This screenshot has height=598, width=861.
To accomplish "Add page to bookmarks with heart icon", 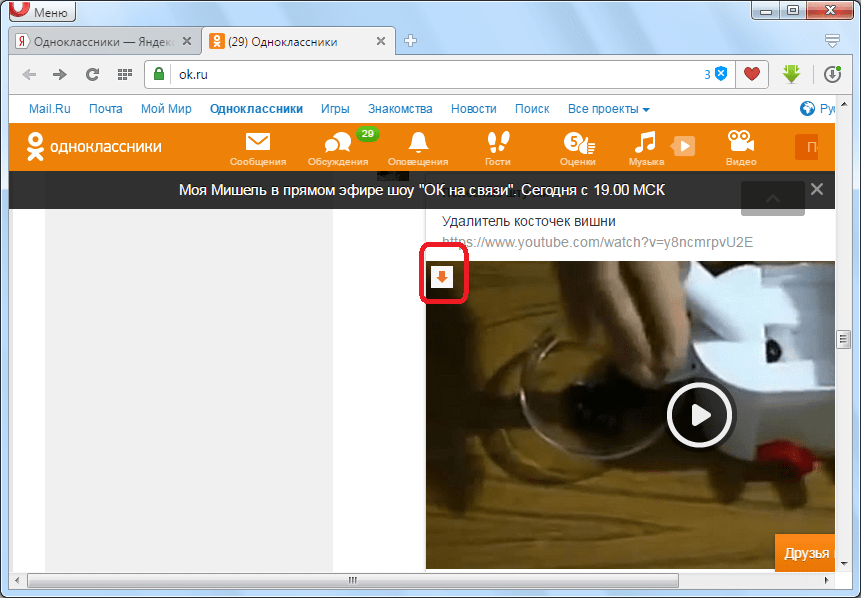I will pos(752,74).
